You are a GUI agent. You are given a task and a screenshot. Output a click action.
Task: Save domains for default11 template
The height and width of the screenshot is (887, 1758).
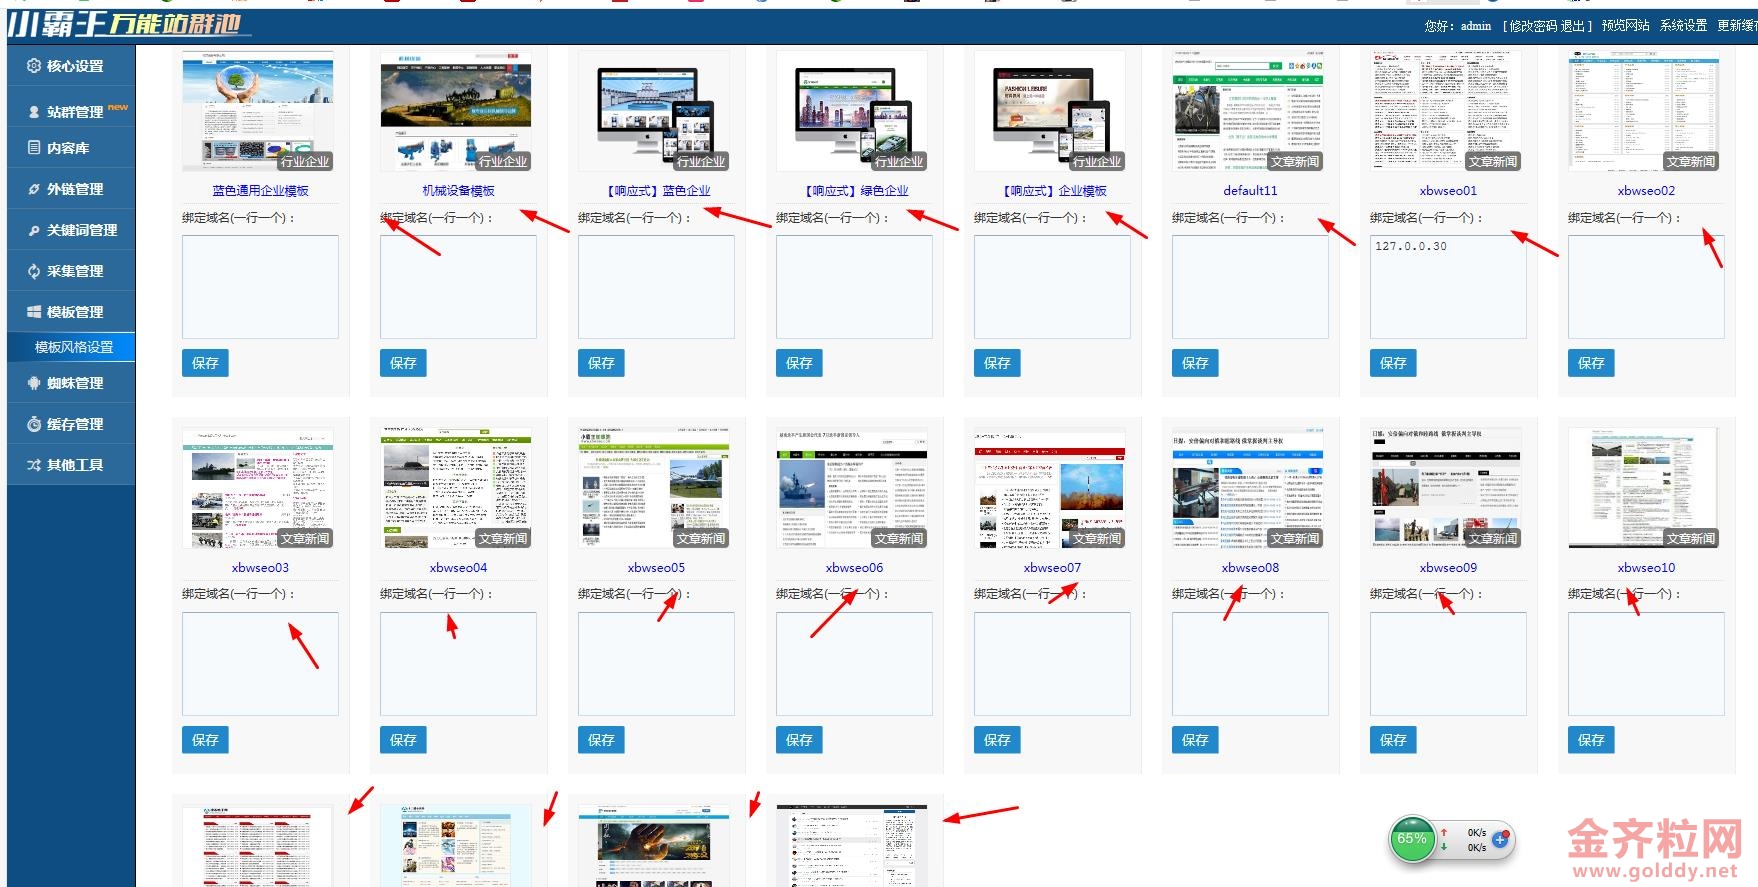[x=1195, y=363]
